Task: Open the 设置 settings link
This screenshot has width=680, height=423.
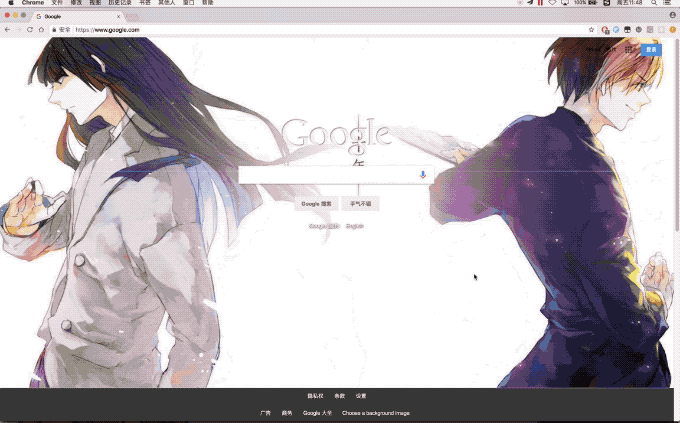Action: 361,396
